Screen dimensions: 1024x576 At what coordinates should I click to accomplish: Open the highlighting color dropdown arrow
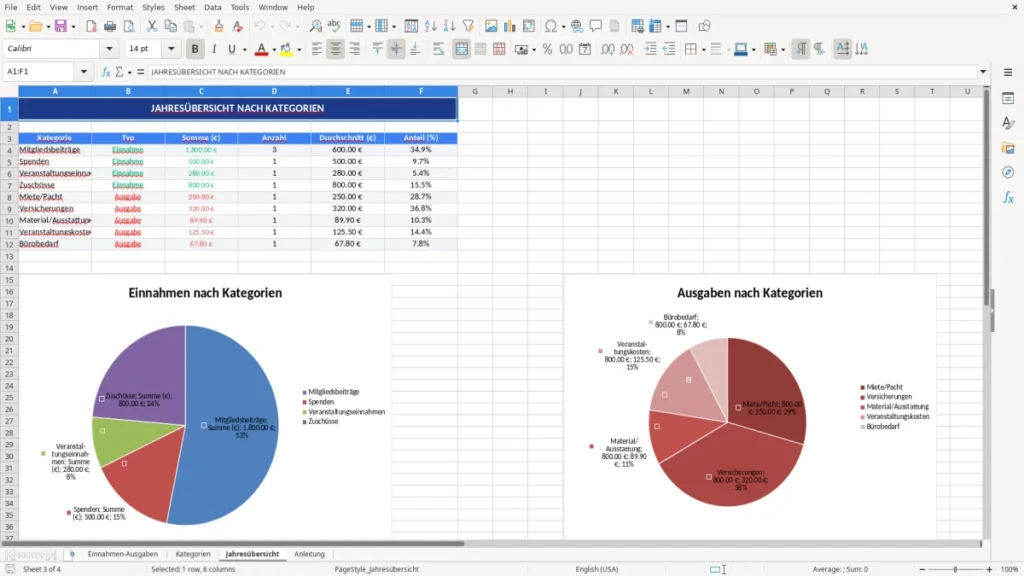tap(299, 50)
